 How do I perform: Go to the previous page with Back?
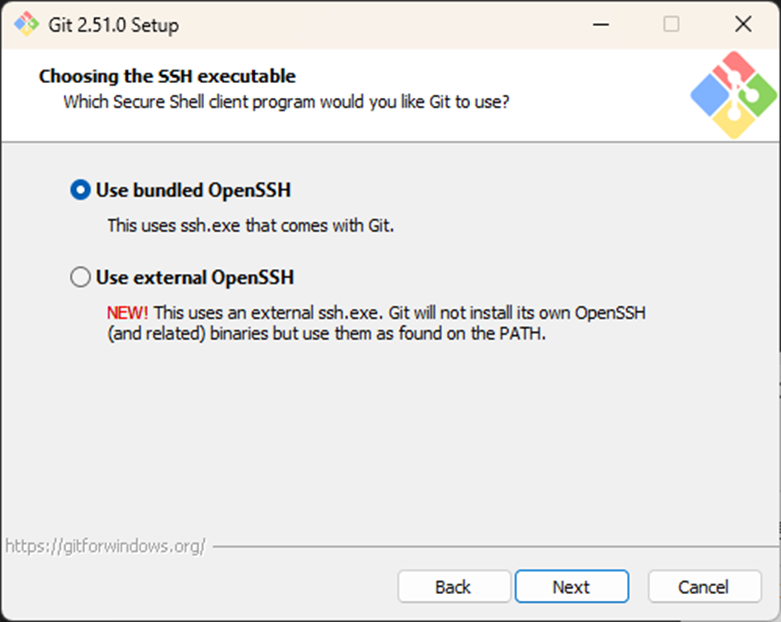[x=453, y=587]
